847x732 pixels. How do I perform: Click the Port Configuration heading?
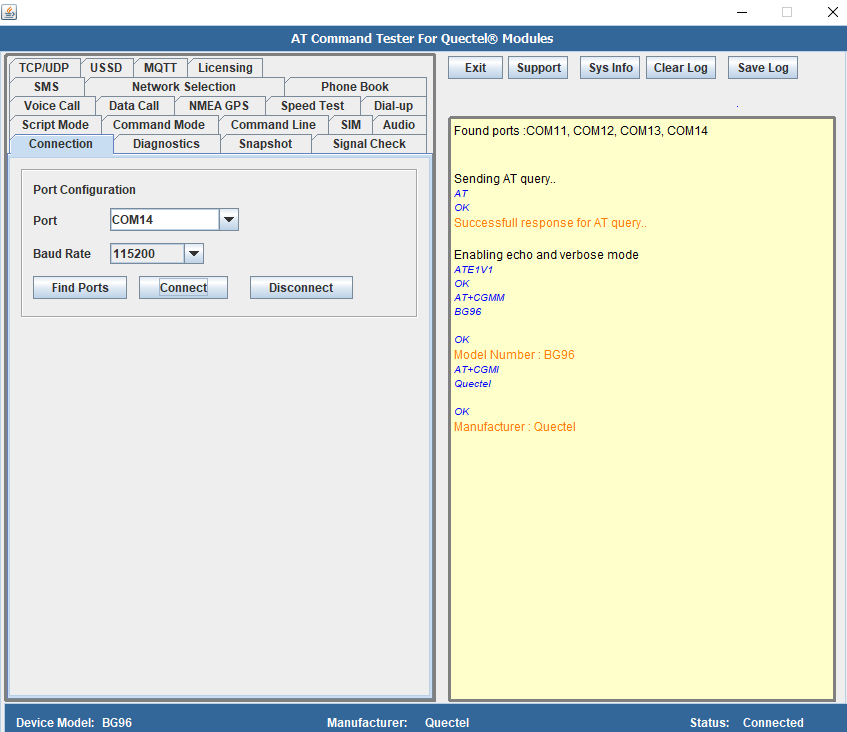pos(84,190)
